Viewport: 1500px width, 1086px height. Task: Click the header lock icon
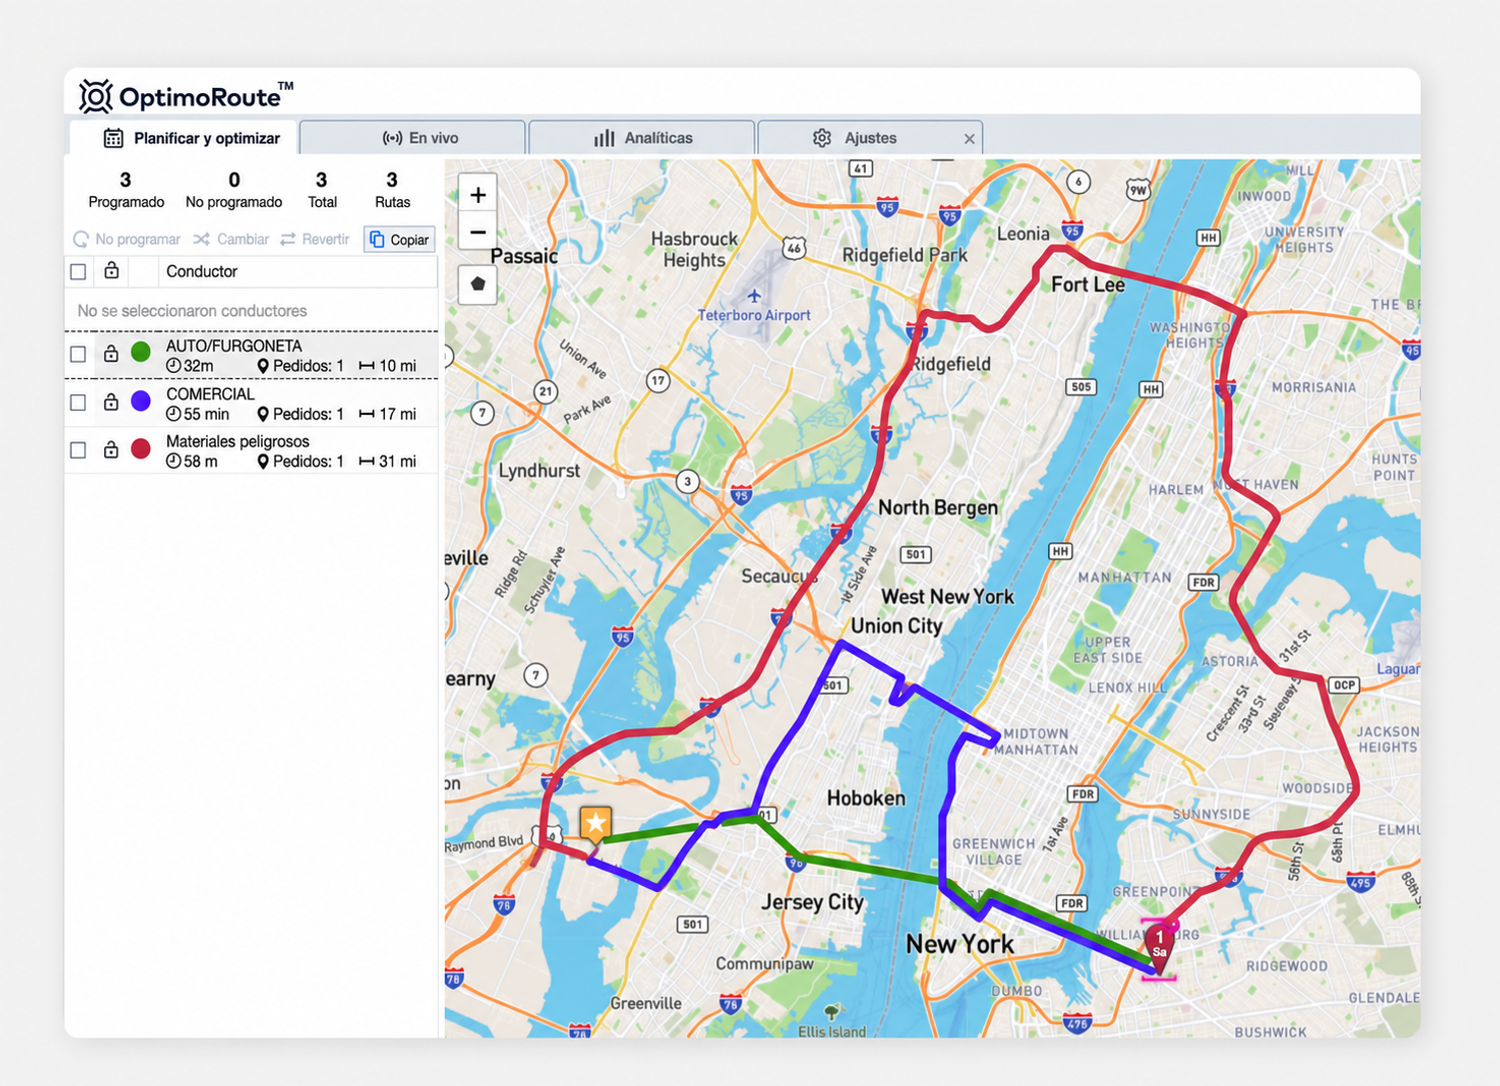click(112, 270)
